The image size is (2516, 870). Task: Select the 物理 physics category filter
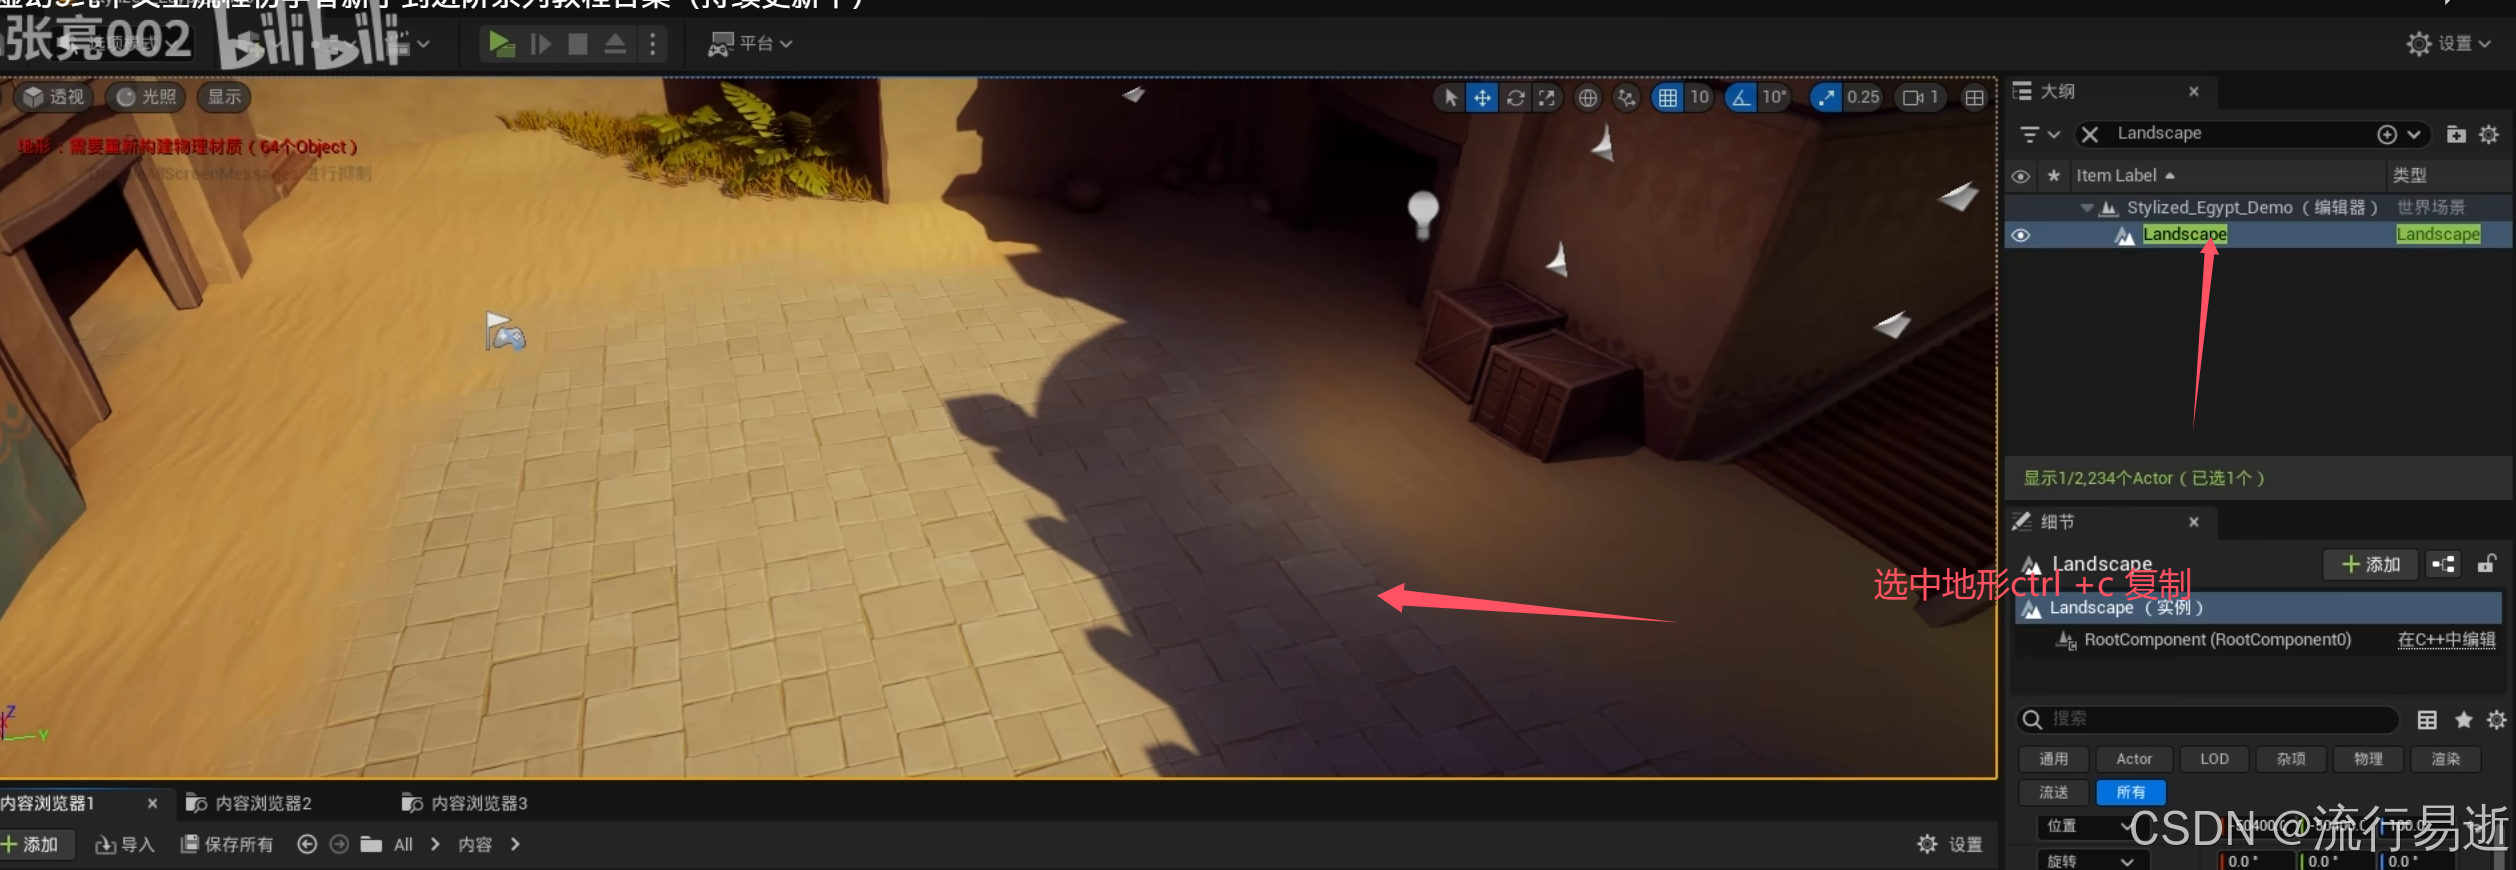[2368, 759]
